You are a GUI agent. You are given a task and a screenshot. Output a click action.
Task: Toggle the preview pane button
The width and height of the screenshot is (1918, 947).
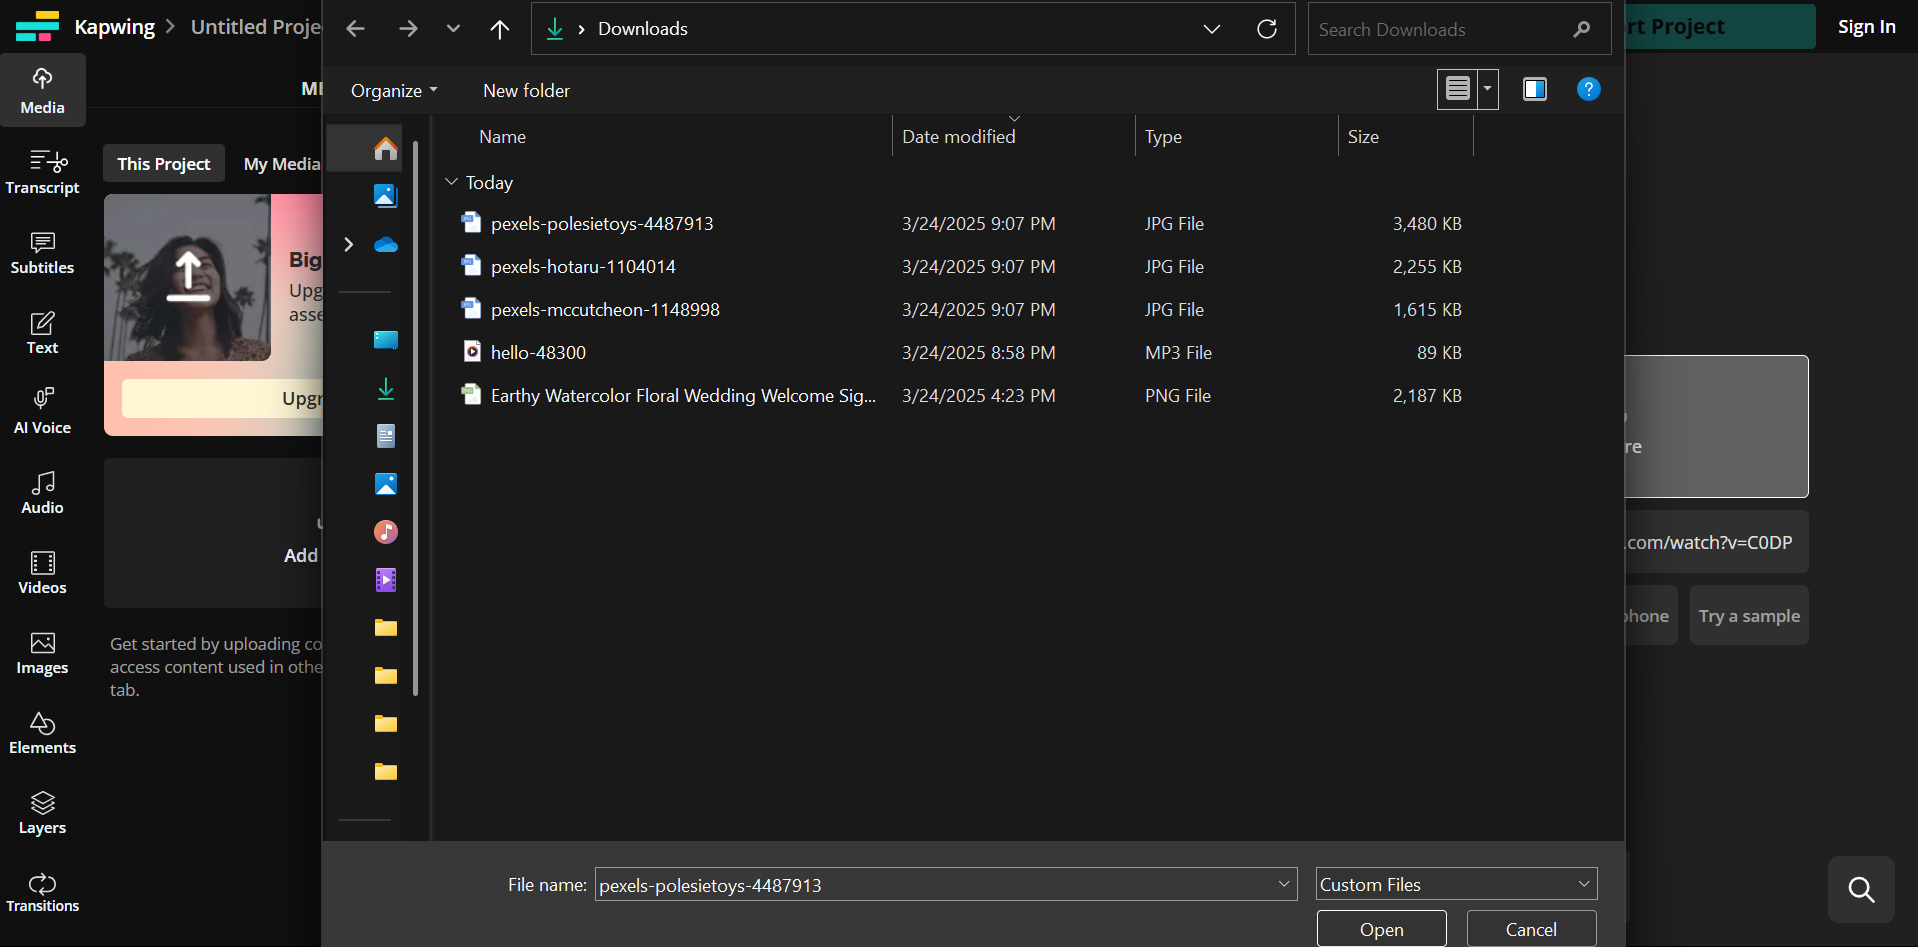(x=1534, y=90)
